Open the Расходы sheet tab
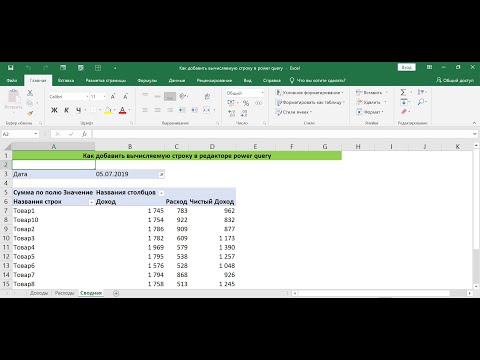 [64, 293]
